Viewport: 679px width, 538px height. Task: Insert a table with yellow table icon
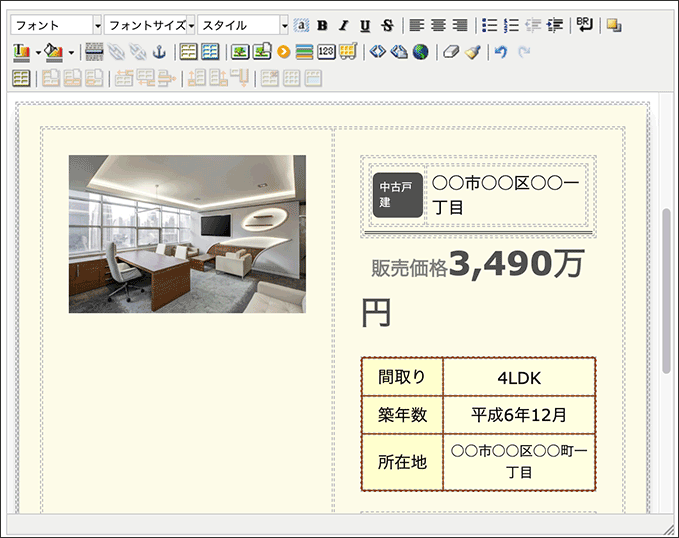(x=188, y=52)
